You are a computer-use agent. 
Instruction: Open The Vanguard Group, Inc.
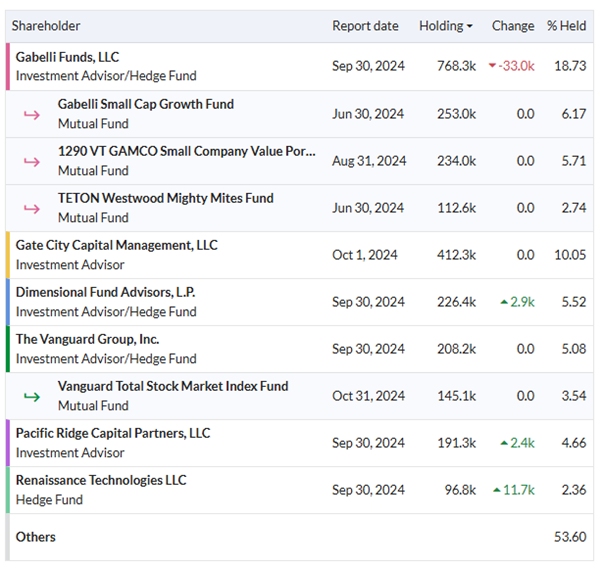tap(87, 339)
